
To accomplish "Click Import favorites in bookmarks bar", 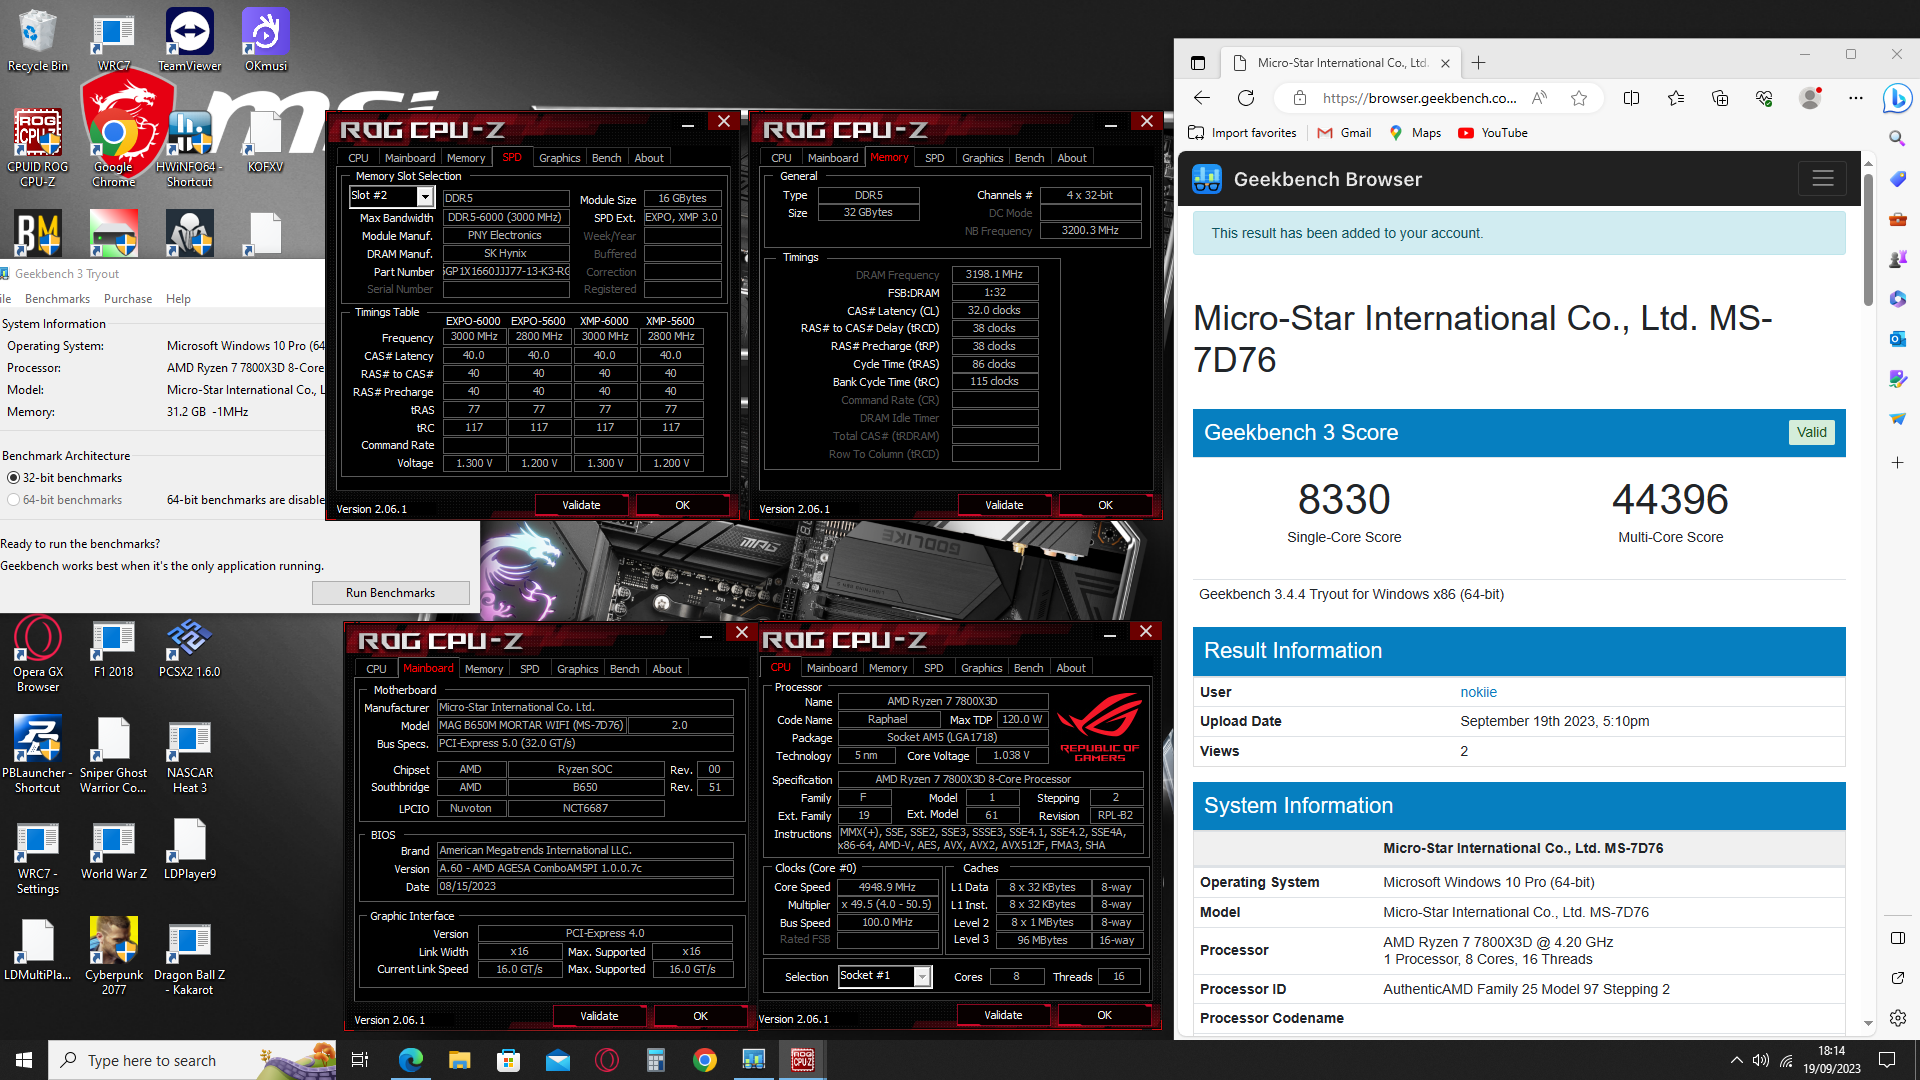I will [1242, 133].
